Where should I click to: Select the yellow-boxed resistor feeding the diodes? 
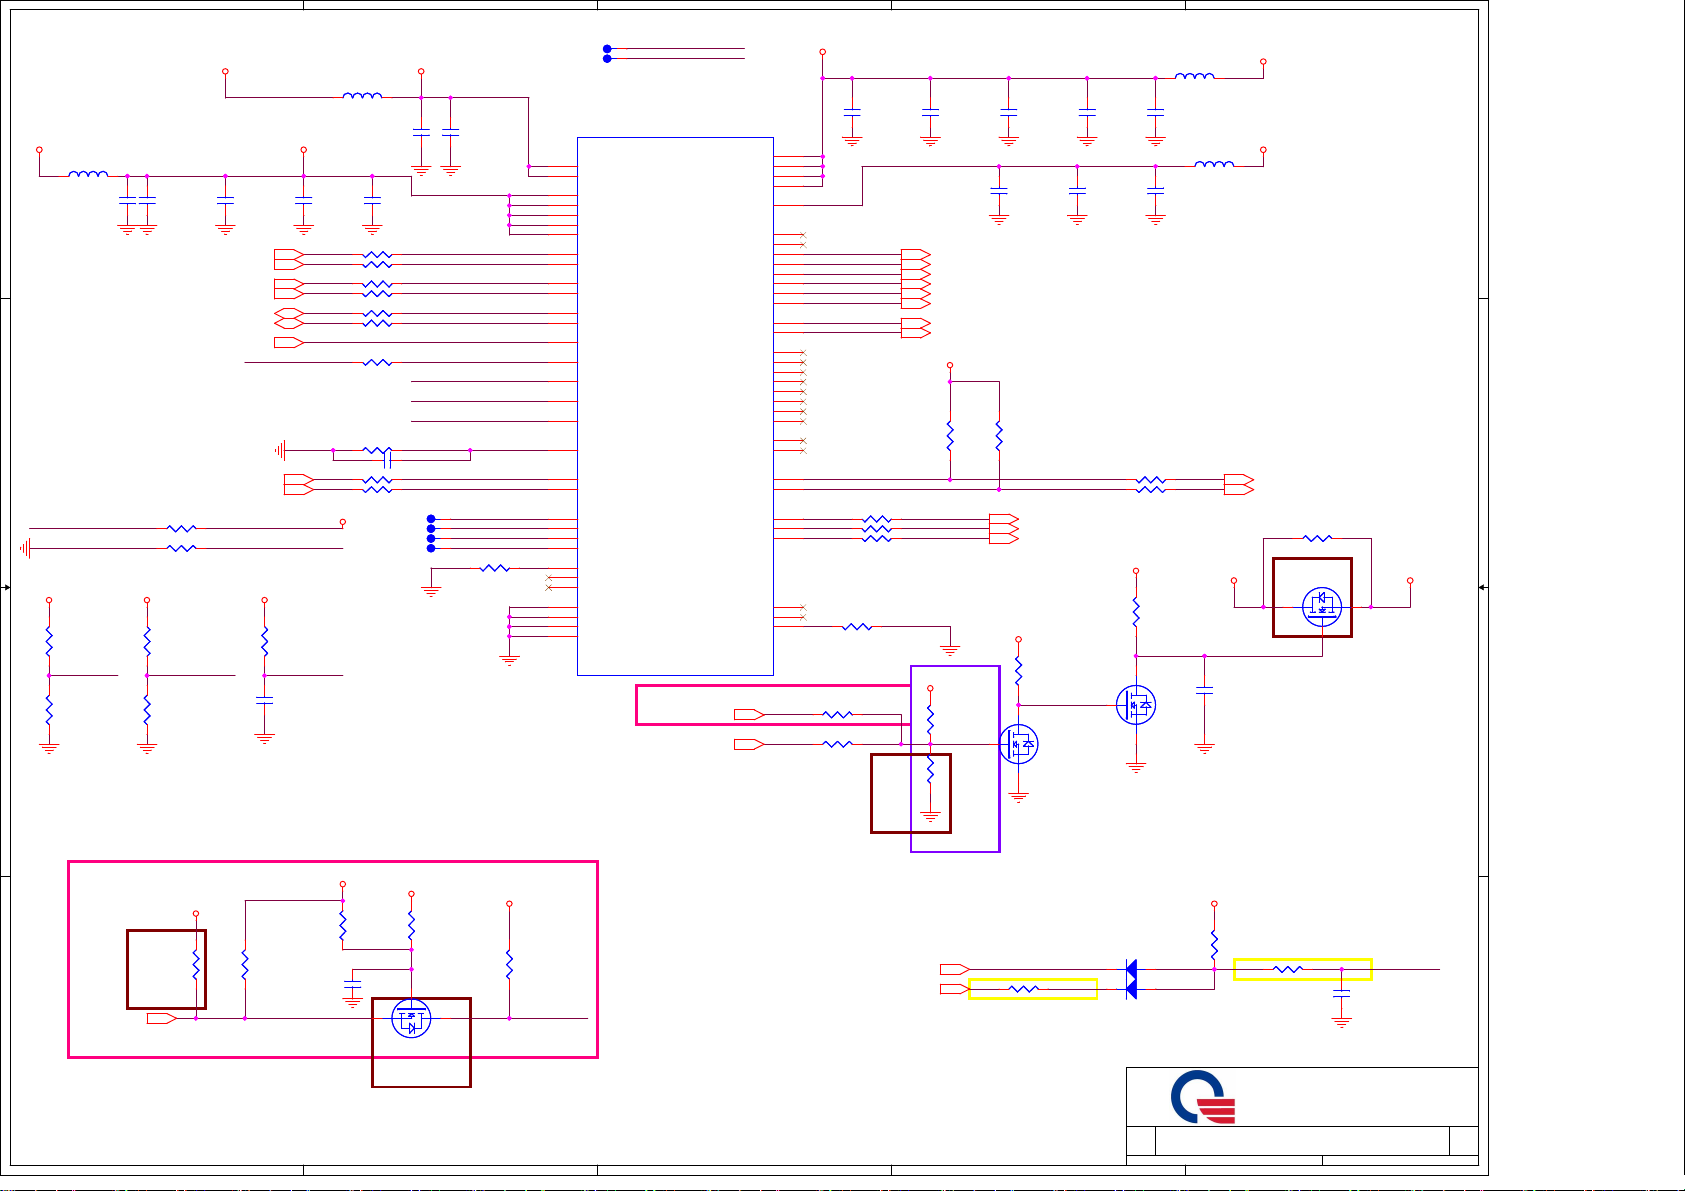point(1024,989)
